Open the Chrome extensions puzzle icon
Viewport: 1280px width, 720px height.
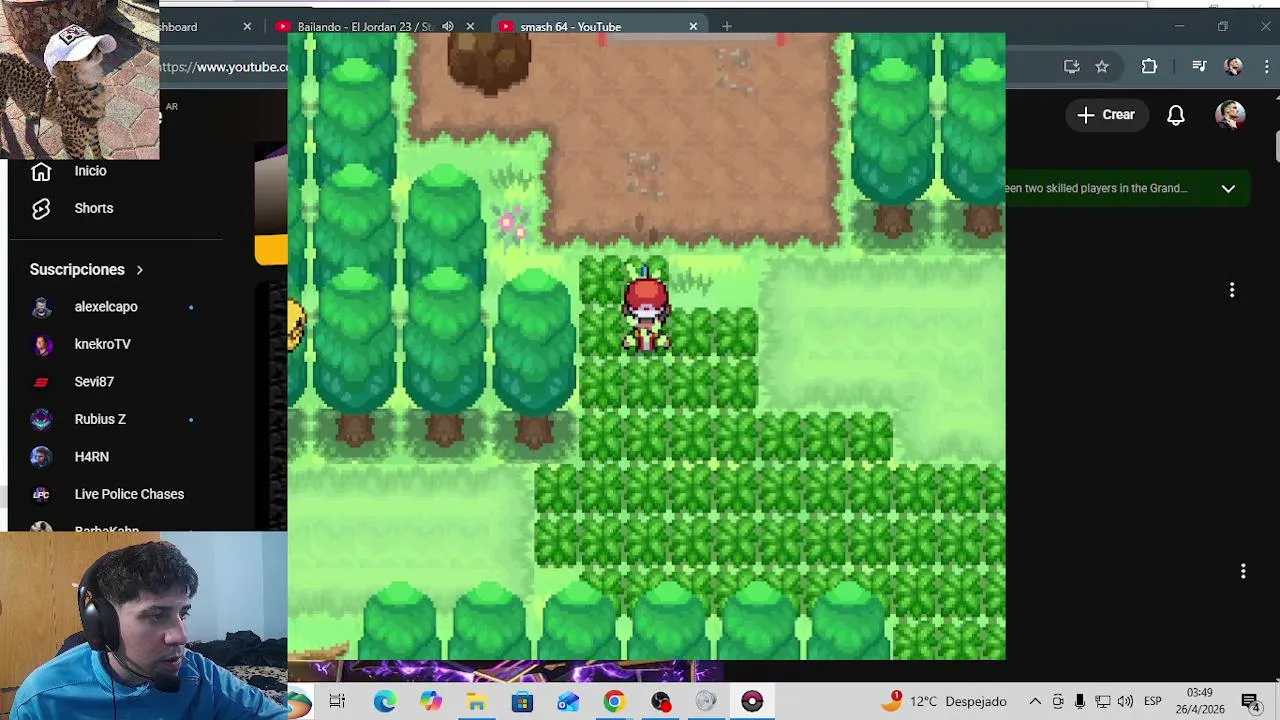tap(1149, 67)
